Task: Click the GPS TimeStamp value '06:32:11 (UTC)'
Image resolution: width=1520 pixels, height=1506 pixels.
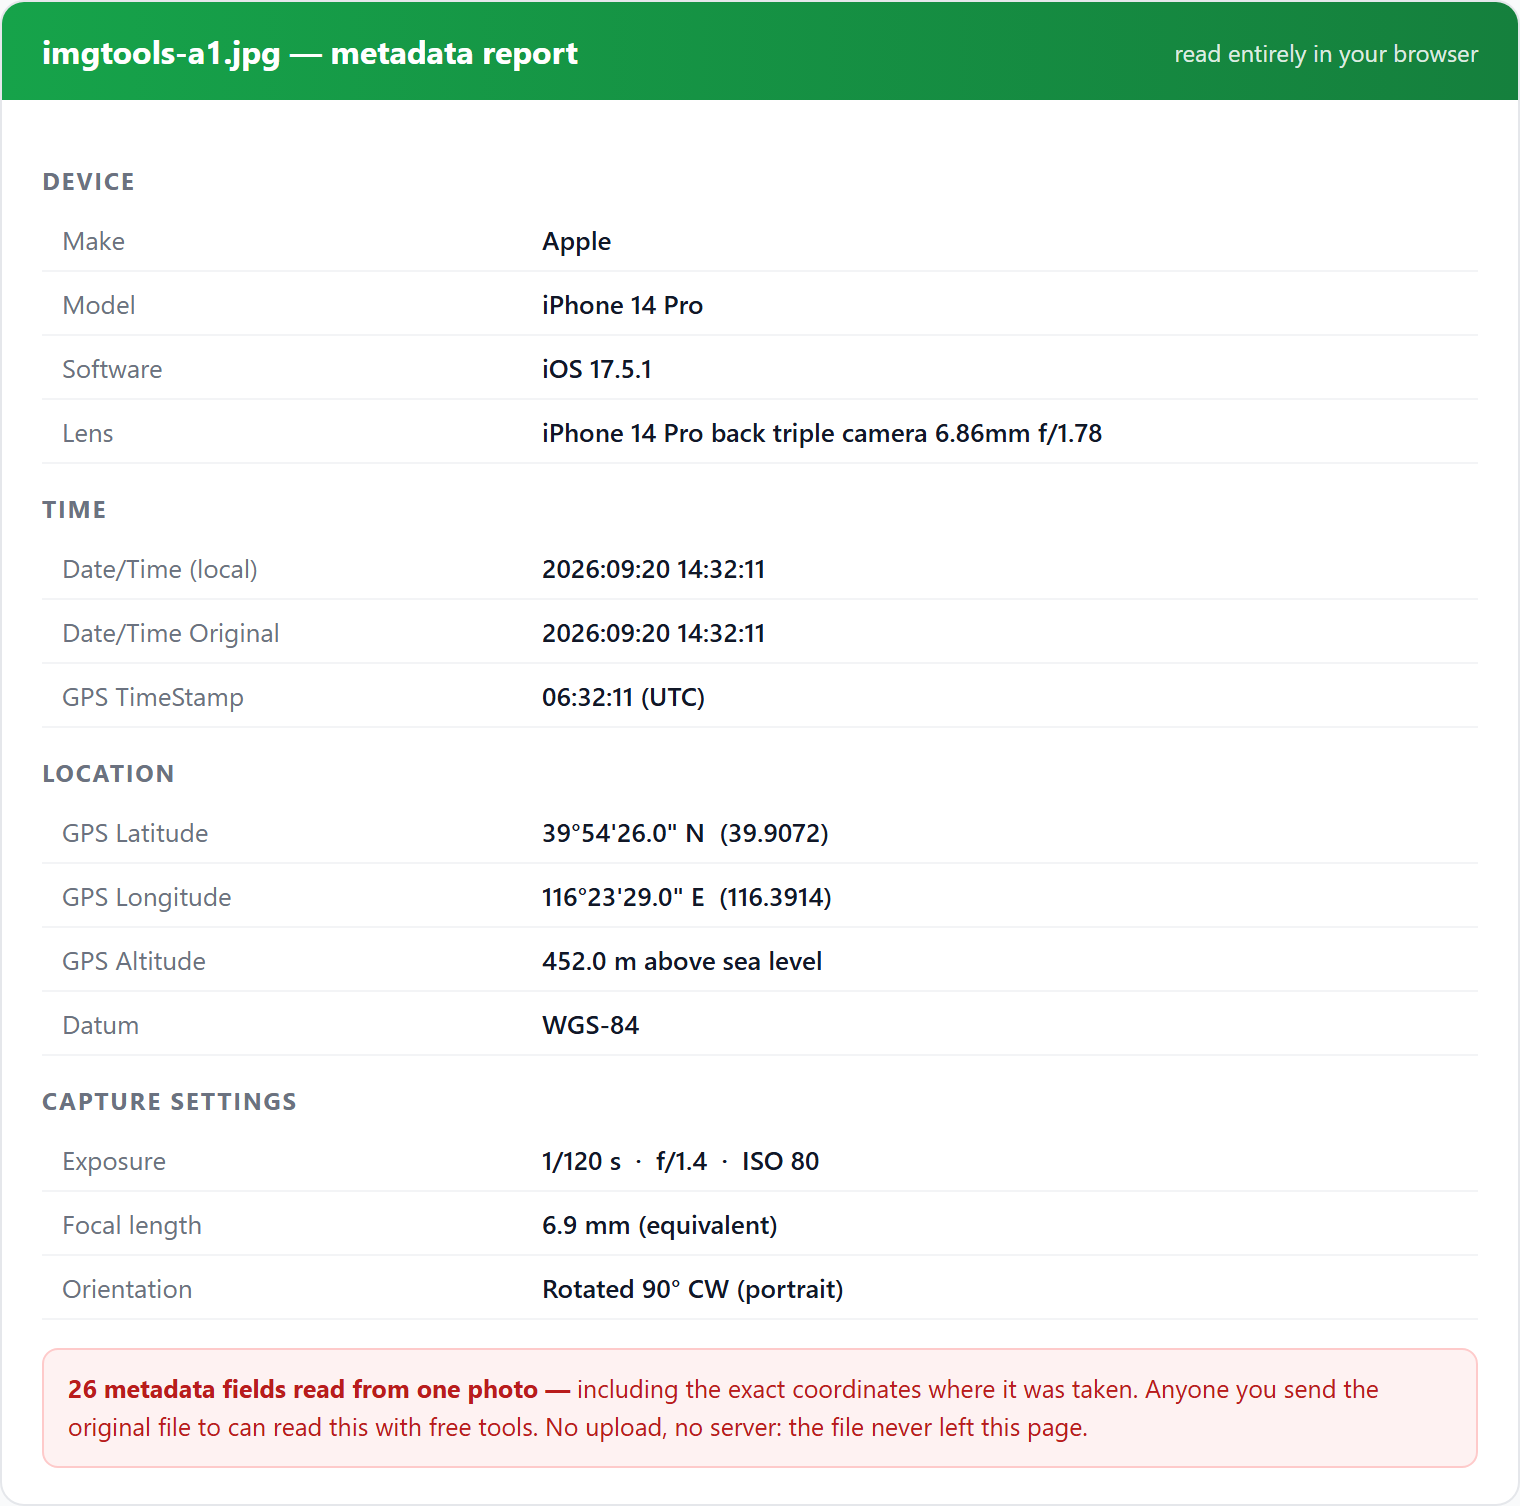Action: coord(623,697)
